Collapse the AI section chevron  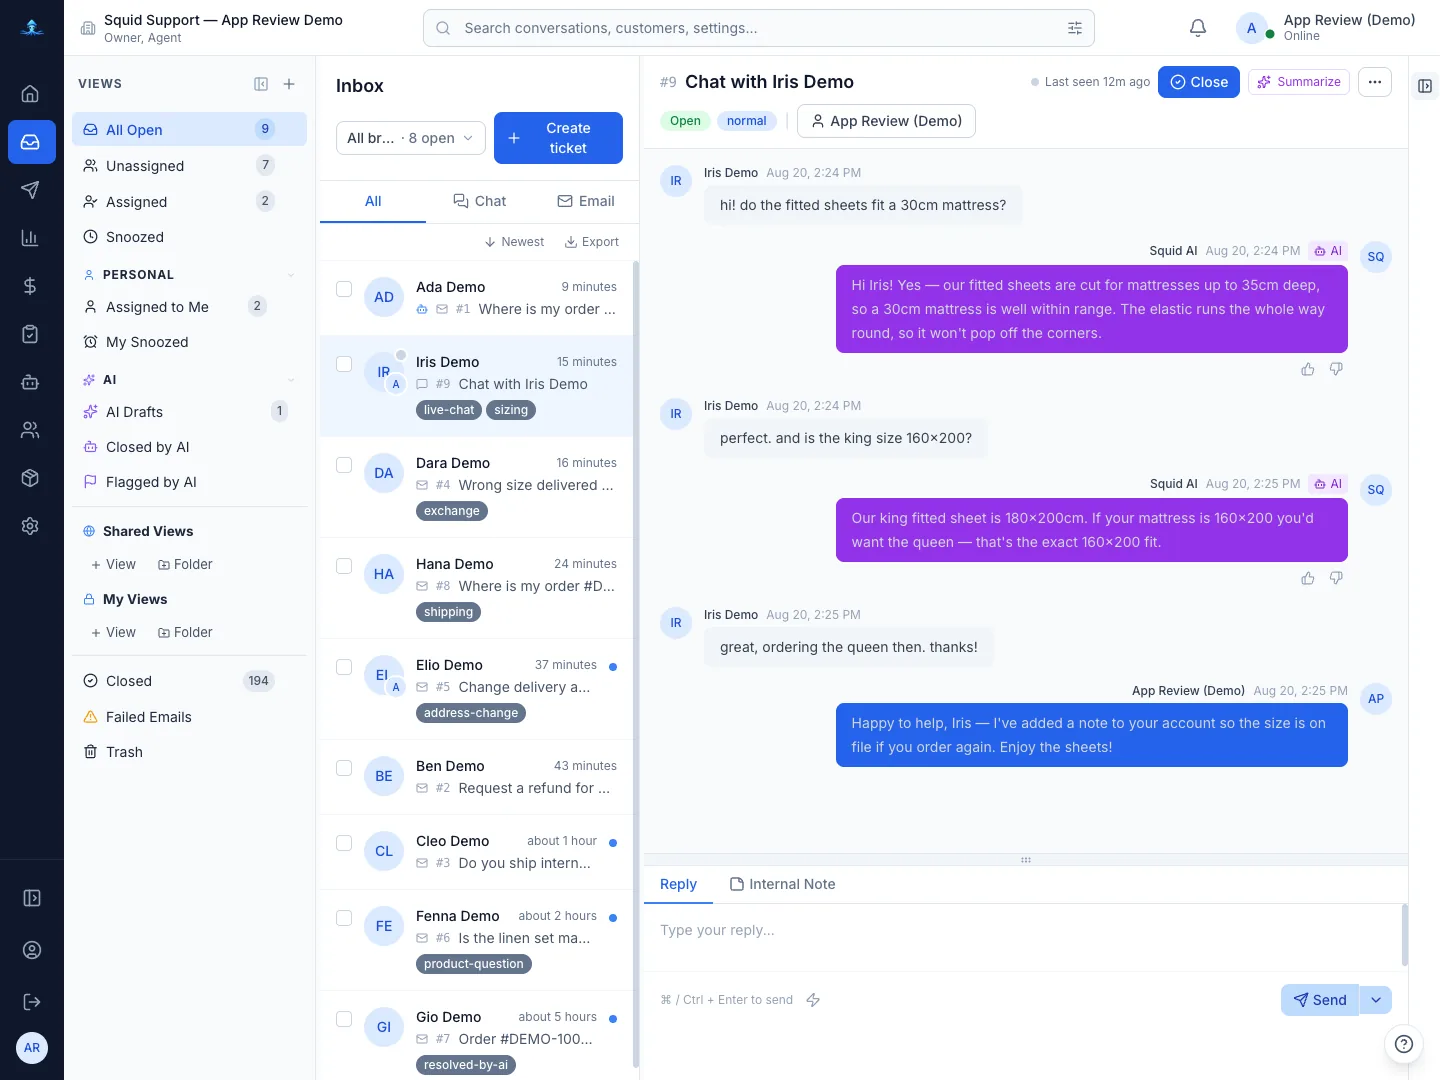[291, 380]
